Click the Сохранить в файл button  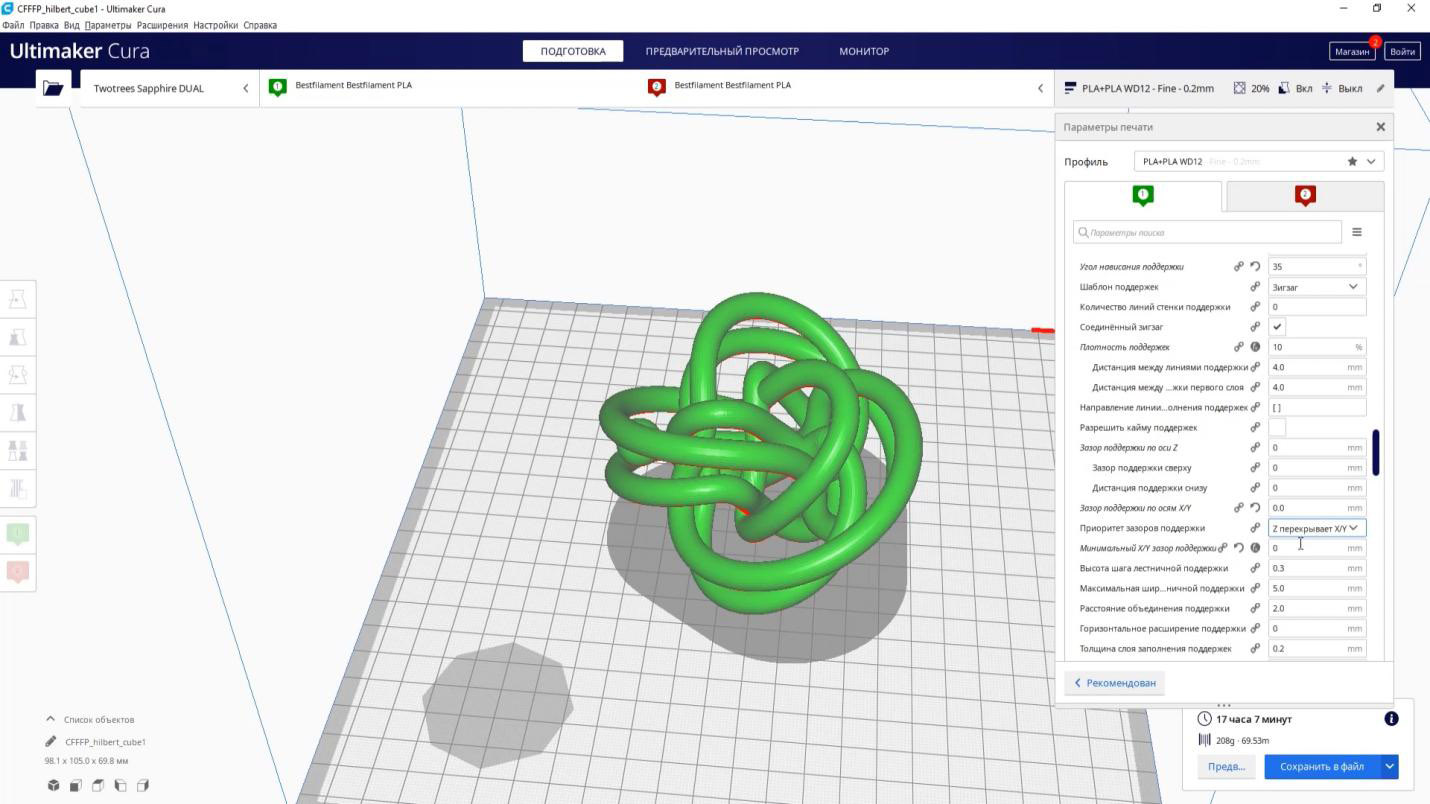[1321, 767]
